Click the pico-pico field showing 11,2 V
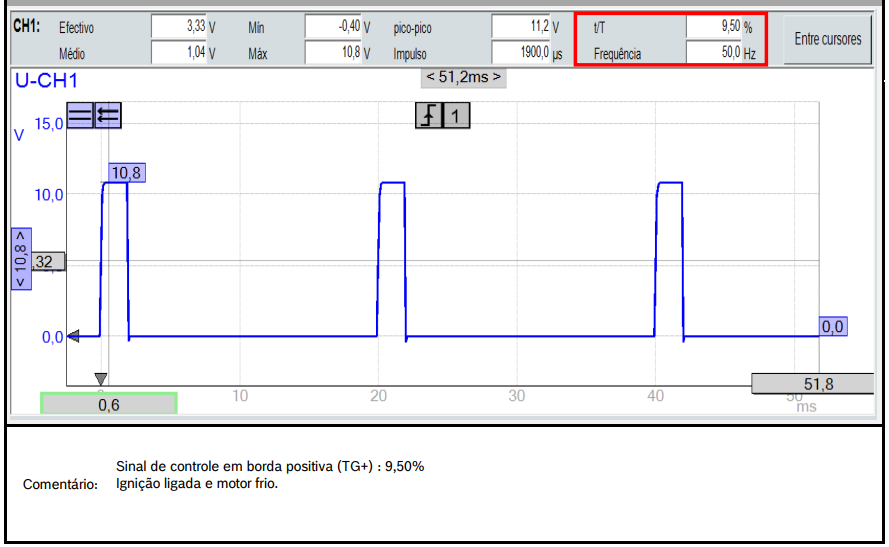This screenshot has width=889, height=547. pyautogui.click(x=530, y=28)
